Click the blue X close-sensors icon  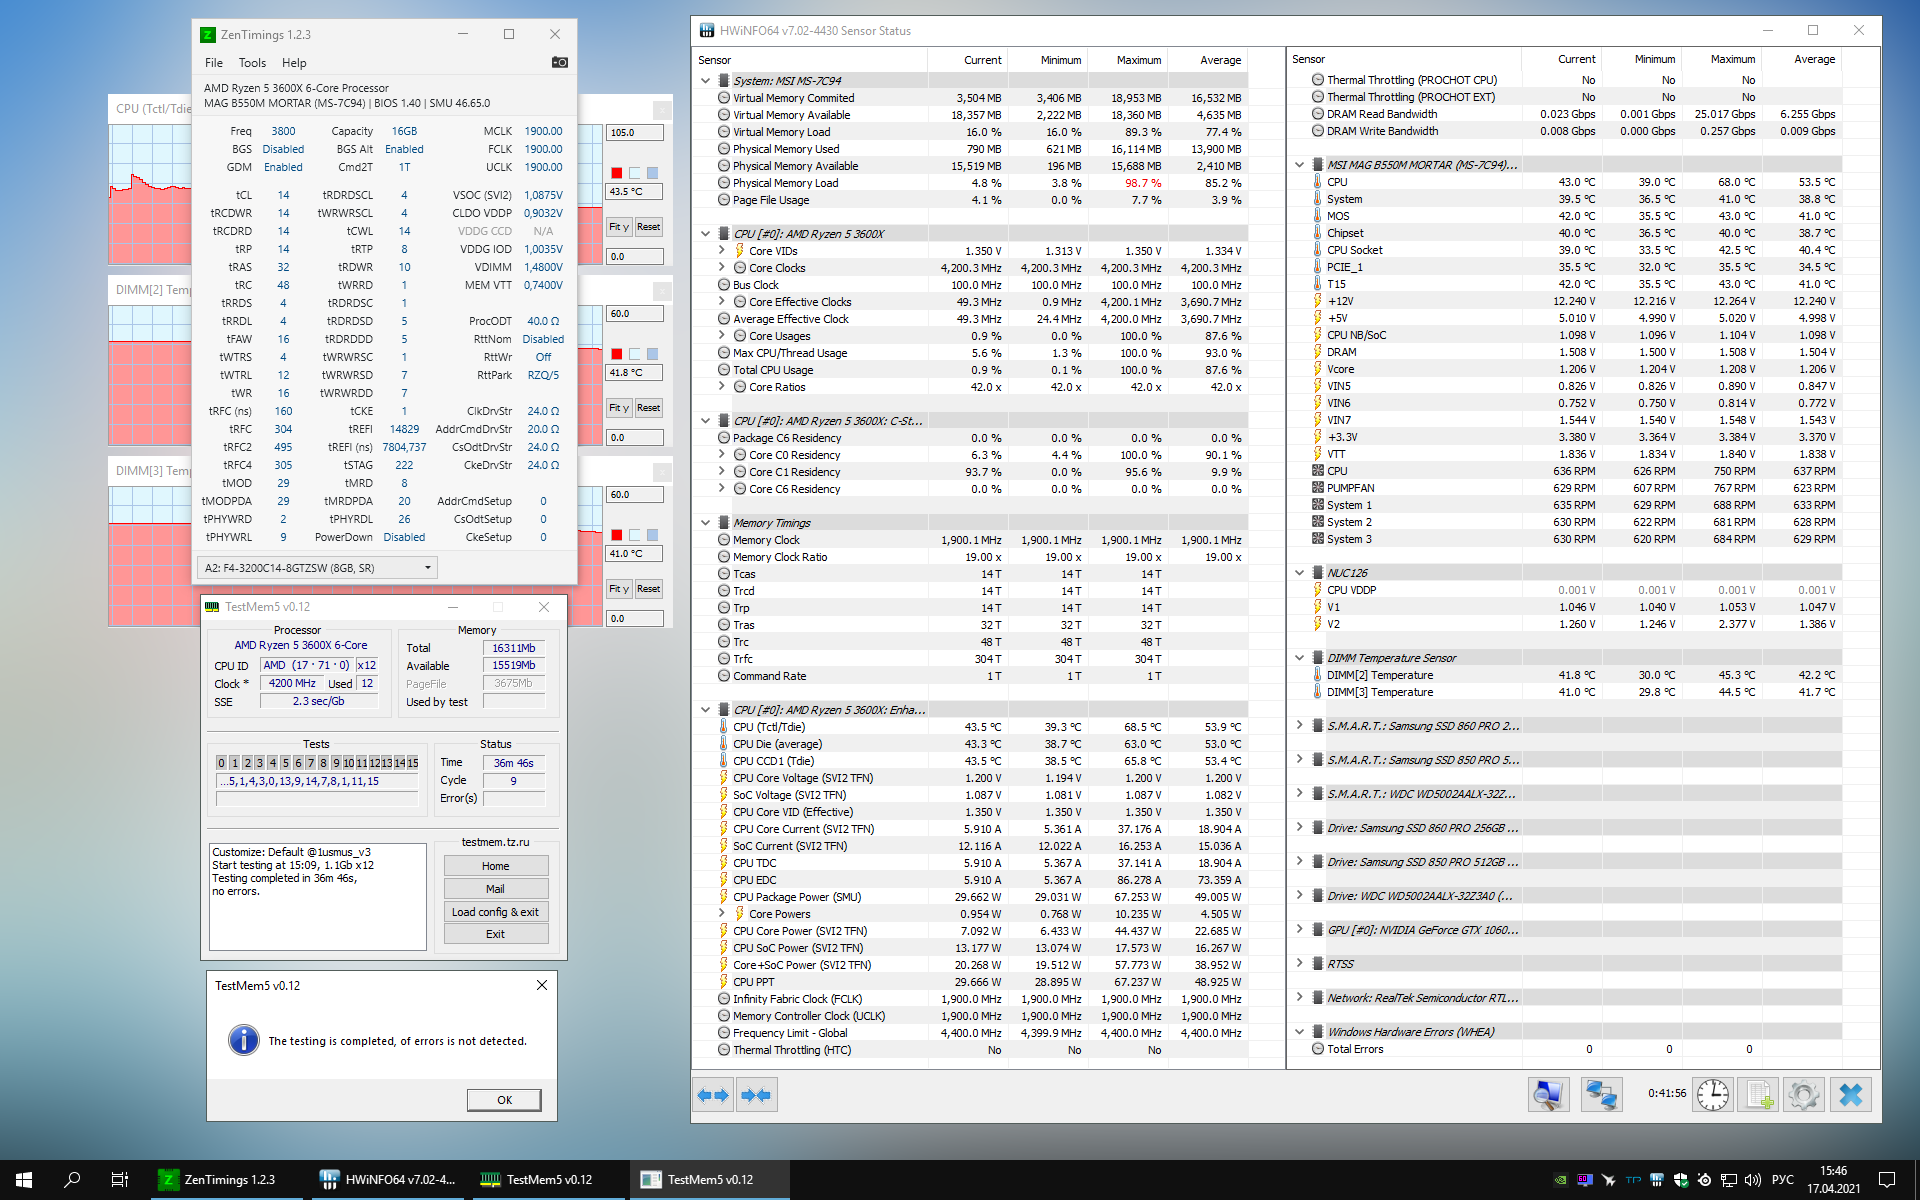coord(1850,1095)
